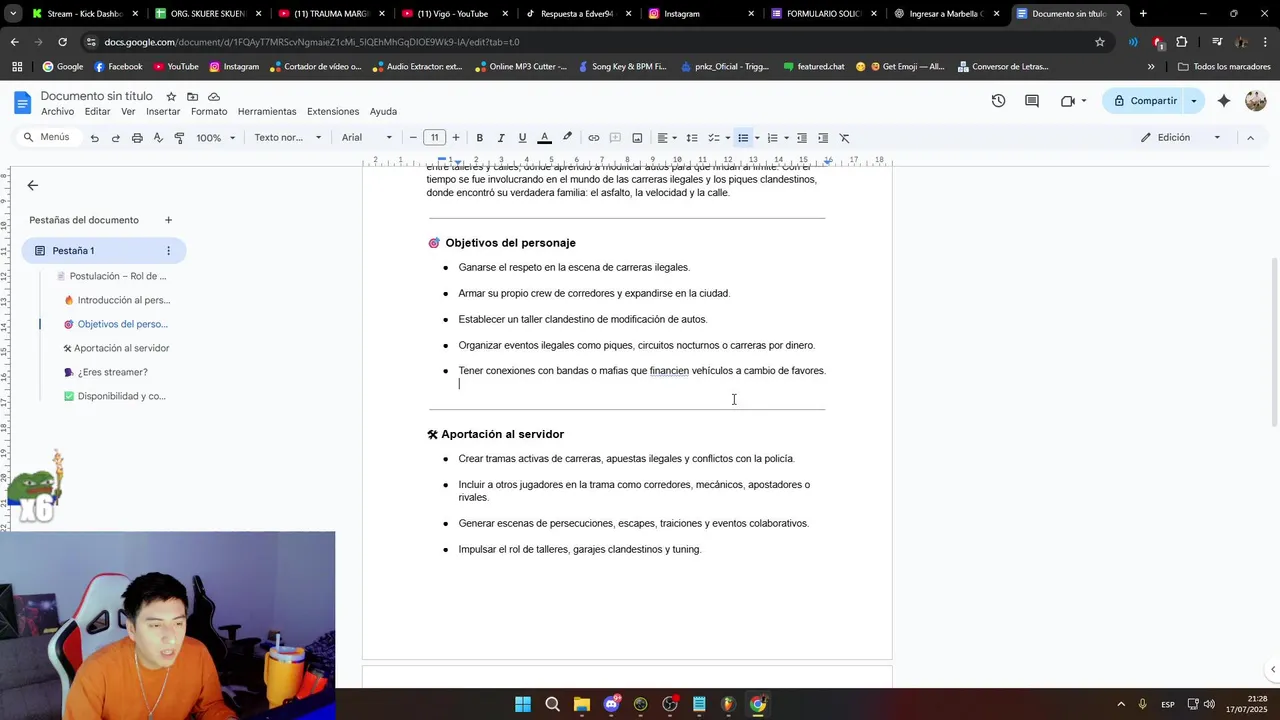Toggle the numbered list
This screenshot has width=1280, height=720.
tap(772, 138)
